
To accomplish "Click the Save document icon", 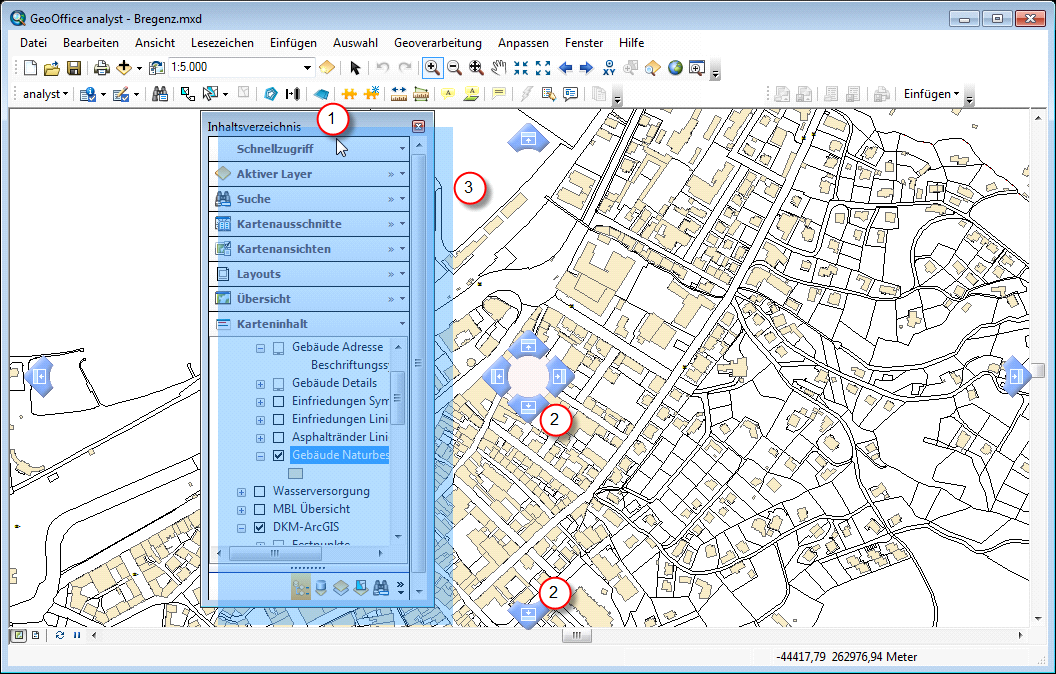I will pyautogui.click(x=74, y=68).
